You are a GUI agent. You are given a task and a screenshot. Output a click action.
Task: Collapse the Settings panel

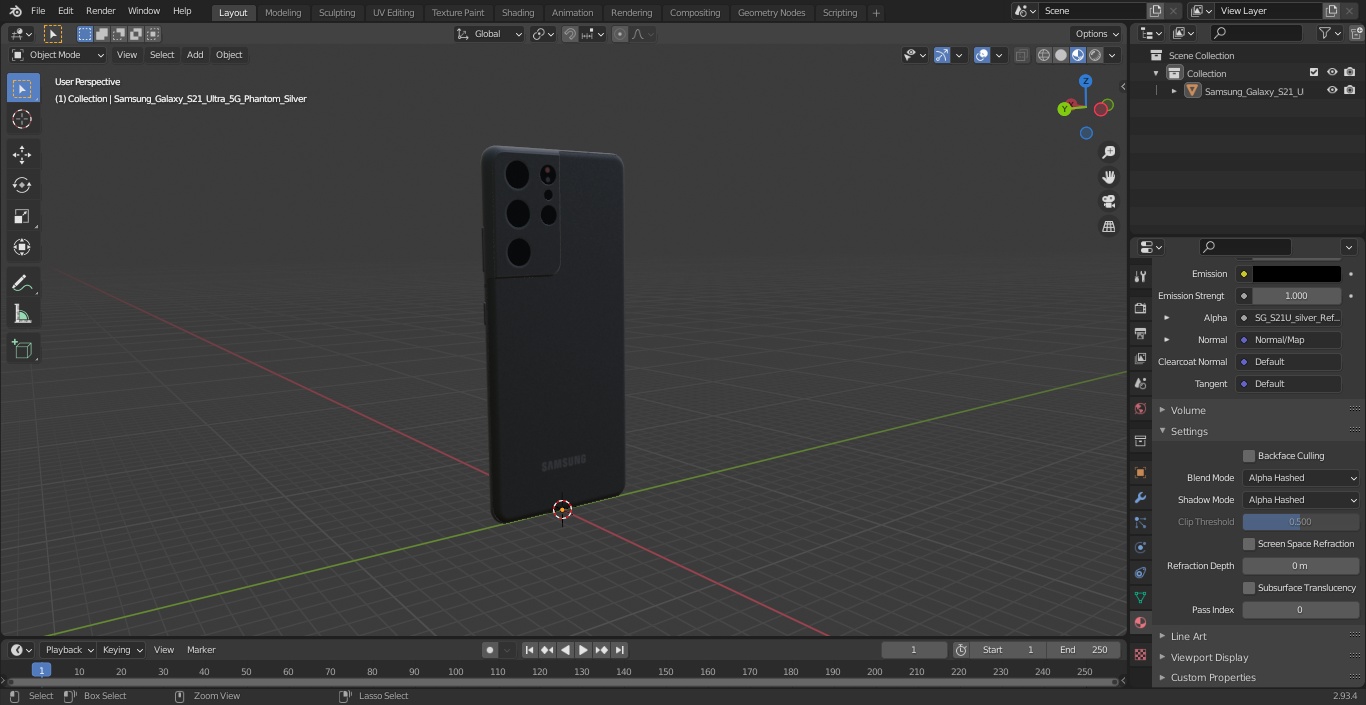pyautogui.click(x=1188, y=431)
